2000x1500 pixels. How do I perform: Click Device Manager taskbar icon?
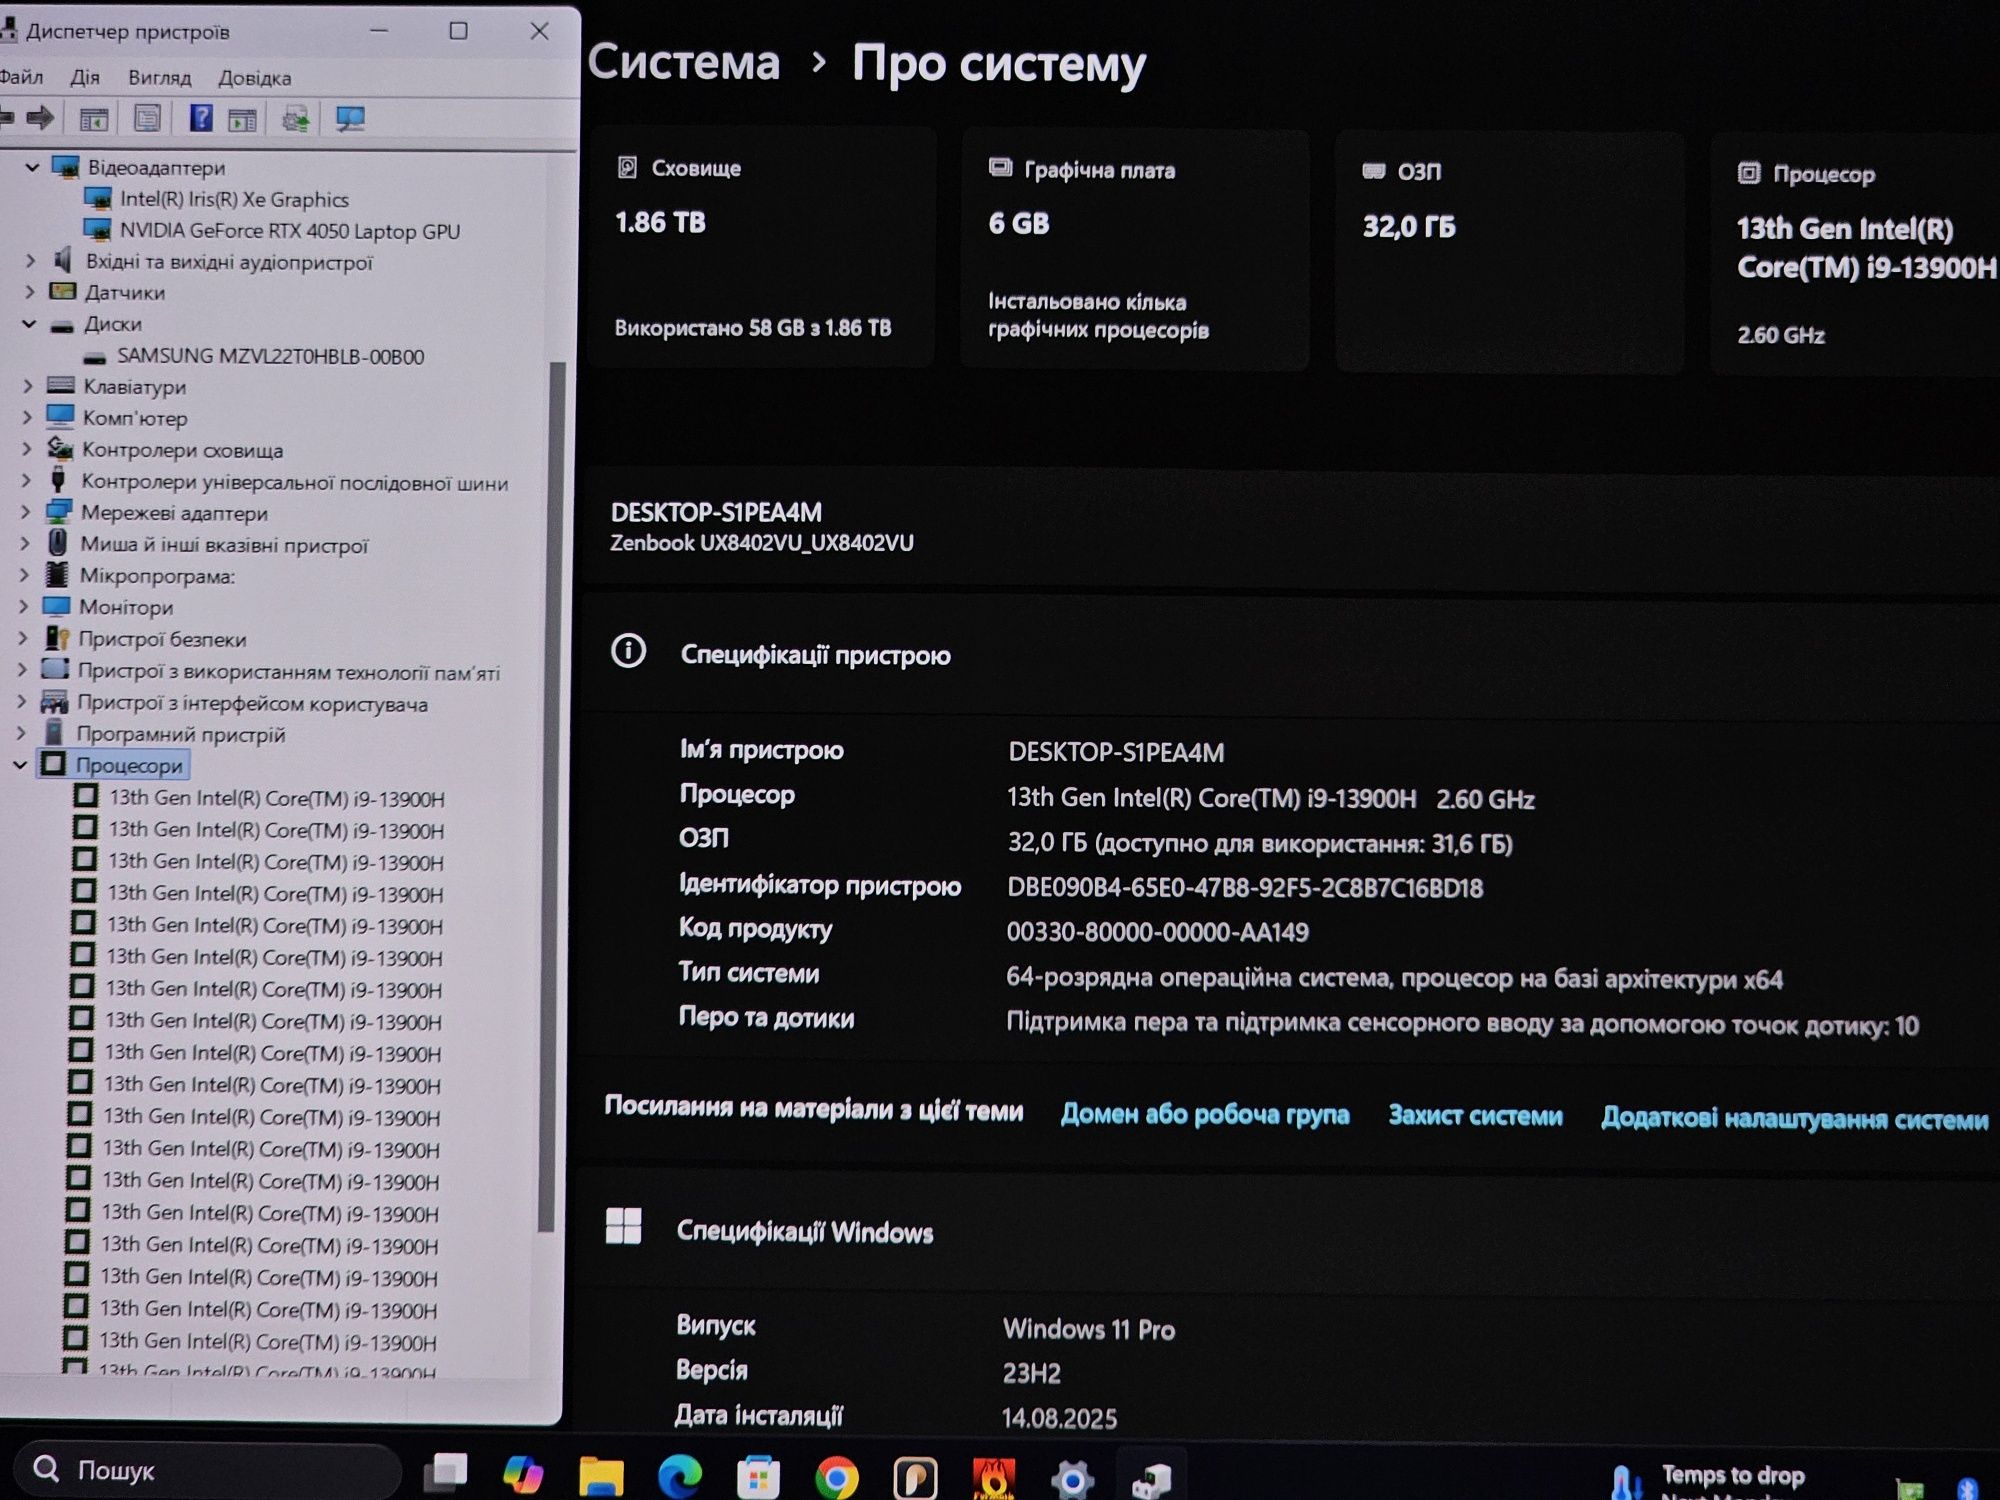[x=1151, y=1479]
